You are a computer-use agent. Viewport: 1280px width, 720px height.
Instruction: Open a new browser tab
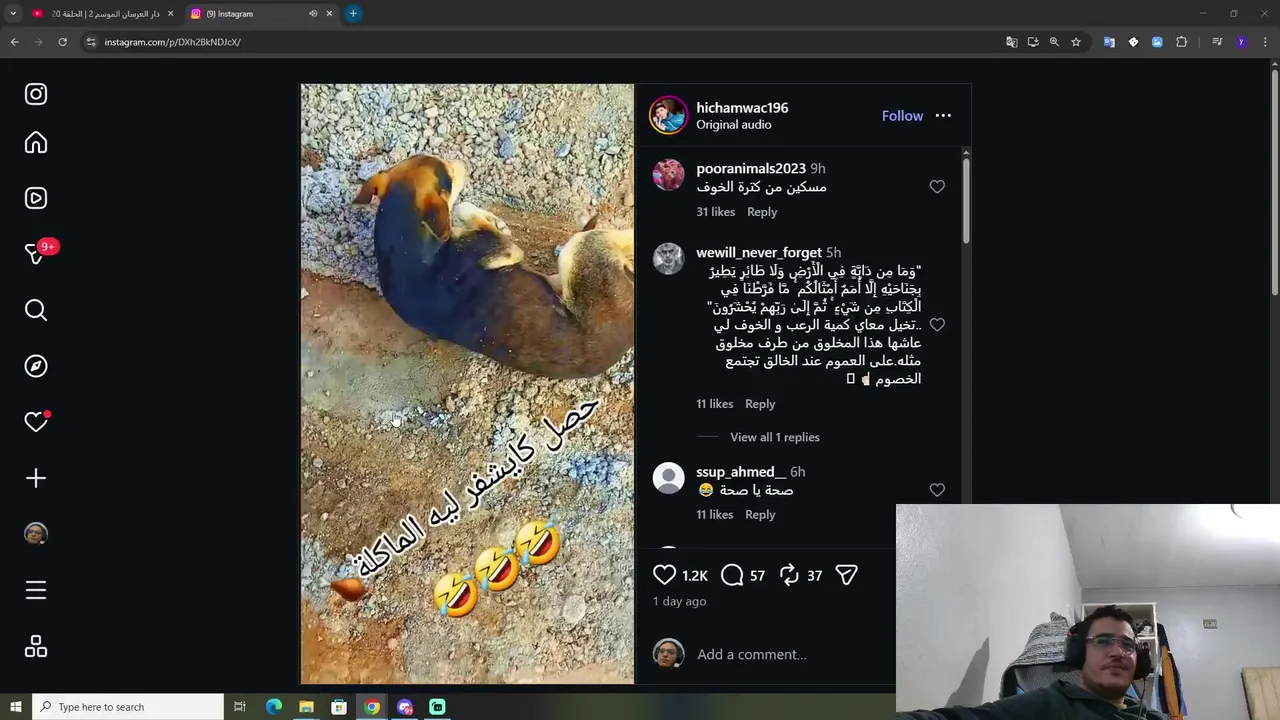pyautogui.click(x=353, y=14)
